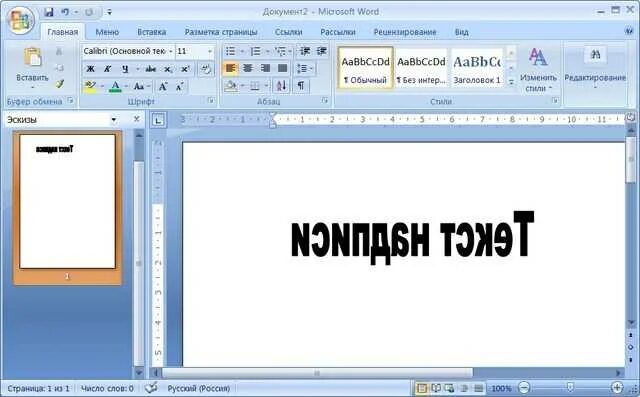Switch to Web Layout view in status bar

(x=450, y=388)
